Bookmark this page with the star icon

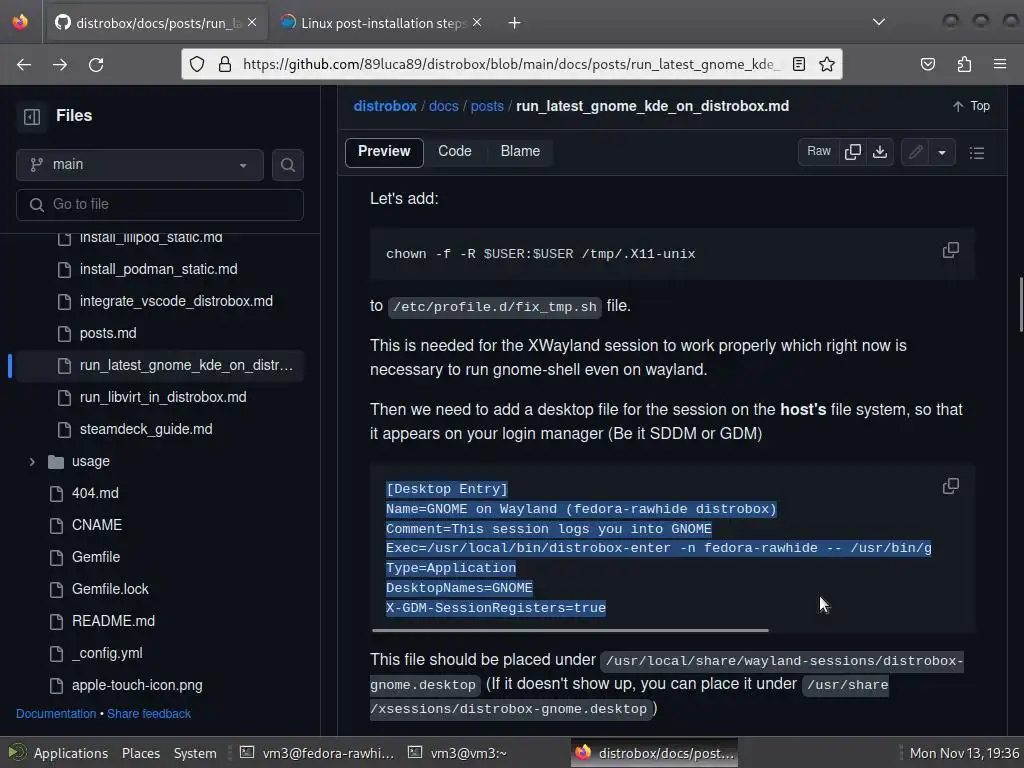[x=827, y=64]
